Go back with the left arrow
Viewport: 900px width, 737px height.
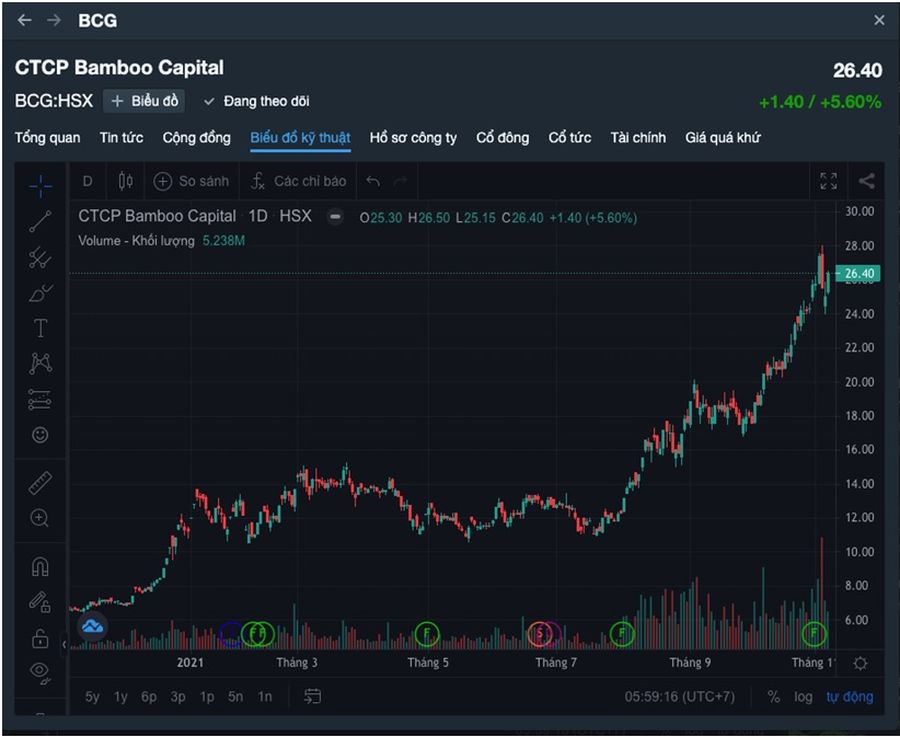(x=24, y=20)
